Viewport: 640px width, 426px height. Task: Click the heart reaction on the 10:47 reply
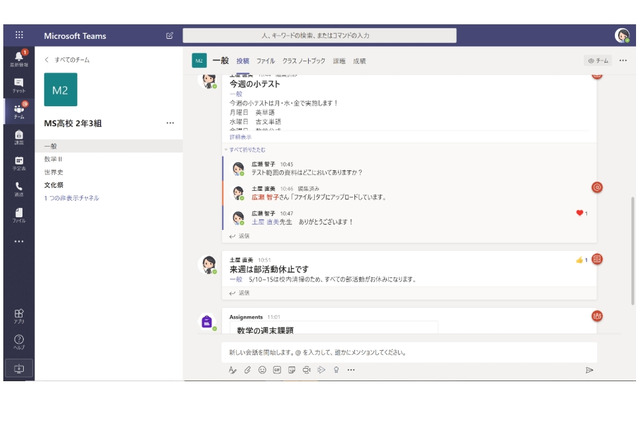[582, 213]
